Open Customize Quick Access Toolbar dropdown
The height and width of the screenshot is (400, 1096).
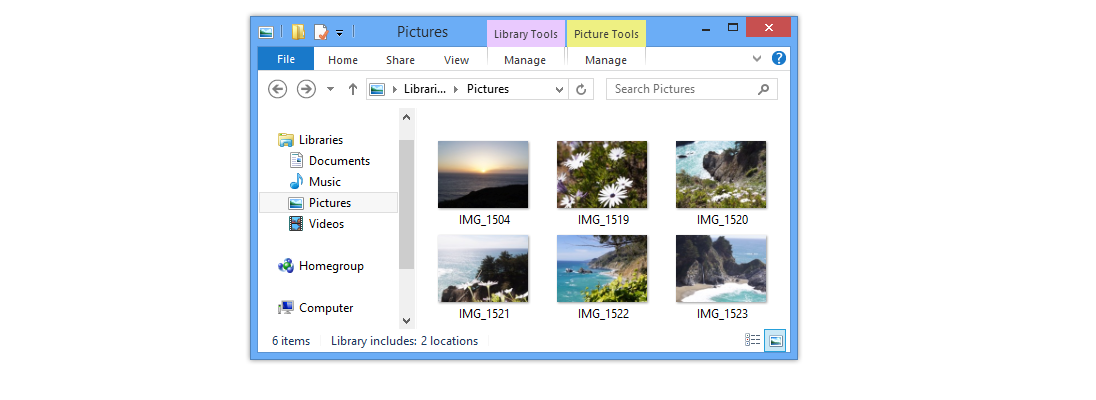(x=340, y=33)
